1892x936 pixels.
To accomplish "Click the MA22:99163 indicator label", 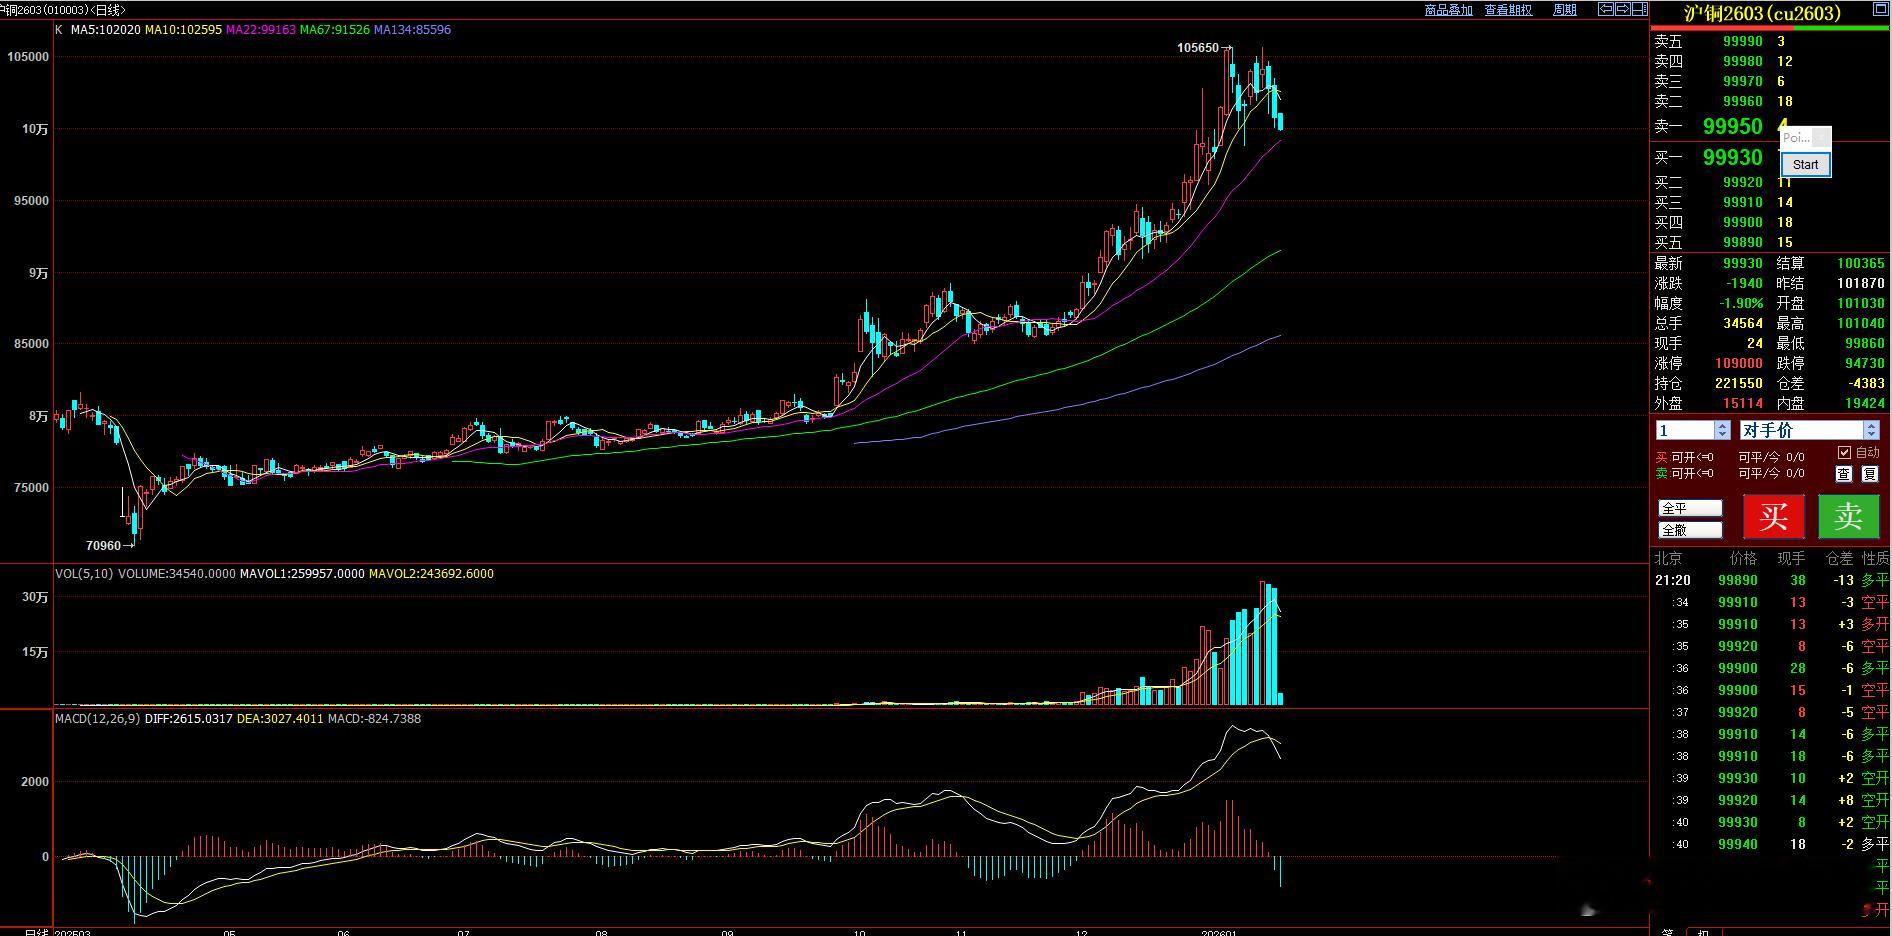I will point(261,30).
